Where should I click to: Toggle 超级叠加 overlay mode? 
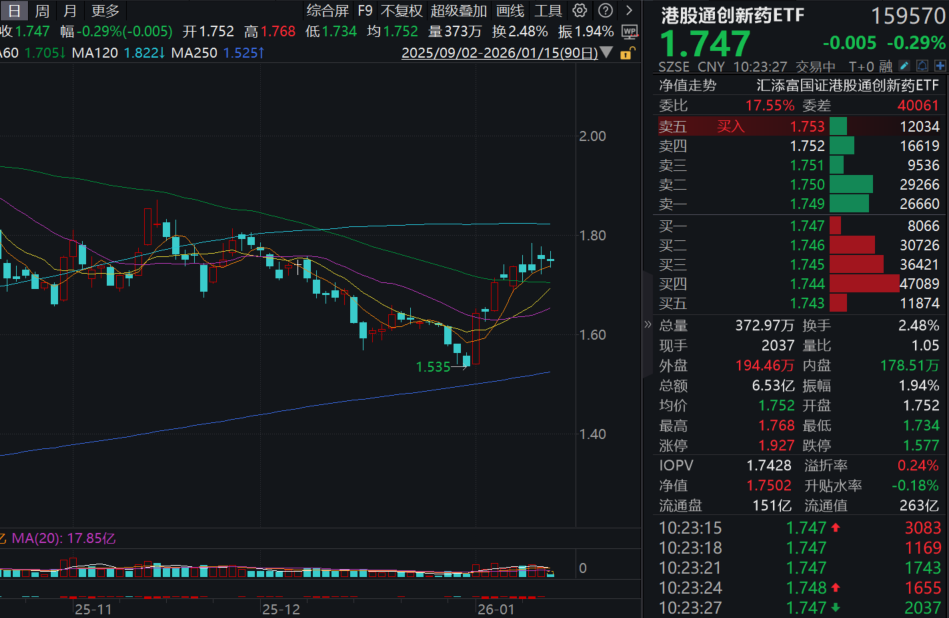click(458, 10)
